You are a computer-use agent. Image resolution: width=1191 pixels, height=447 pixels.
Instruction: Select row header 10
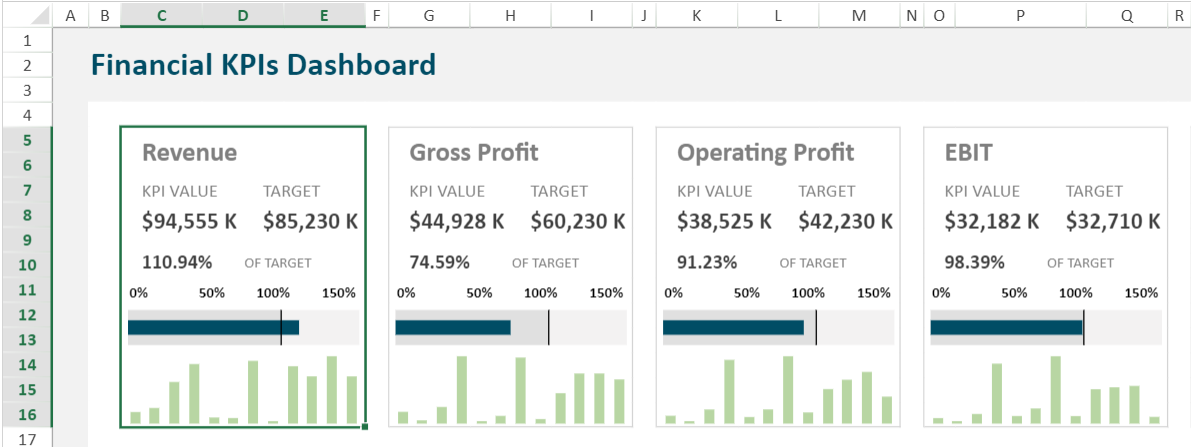[27, 265]
